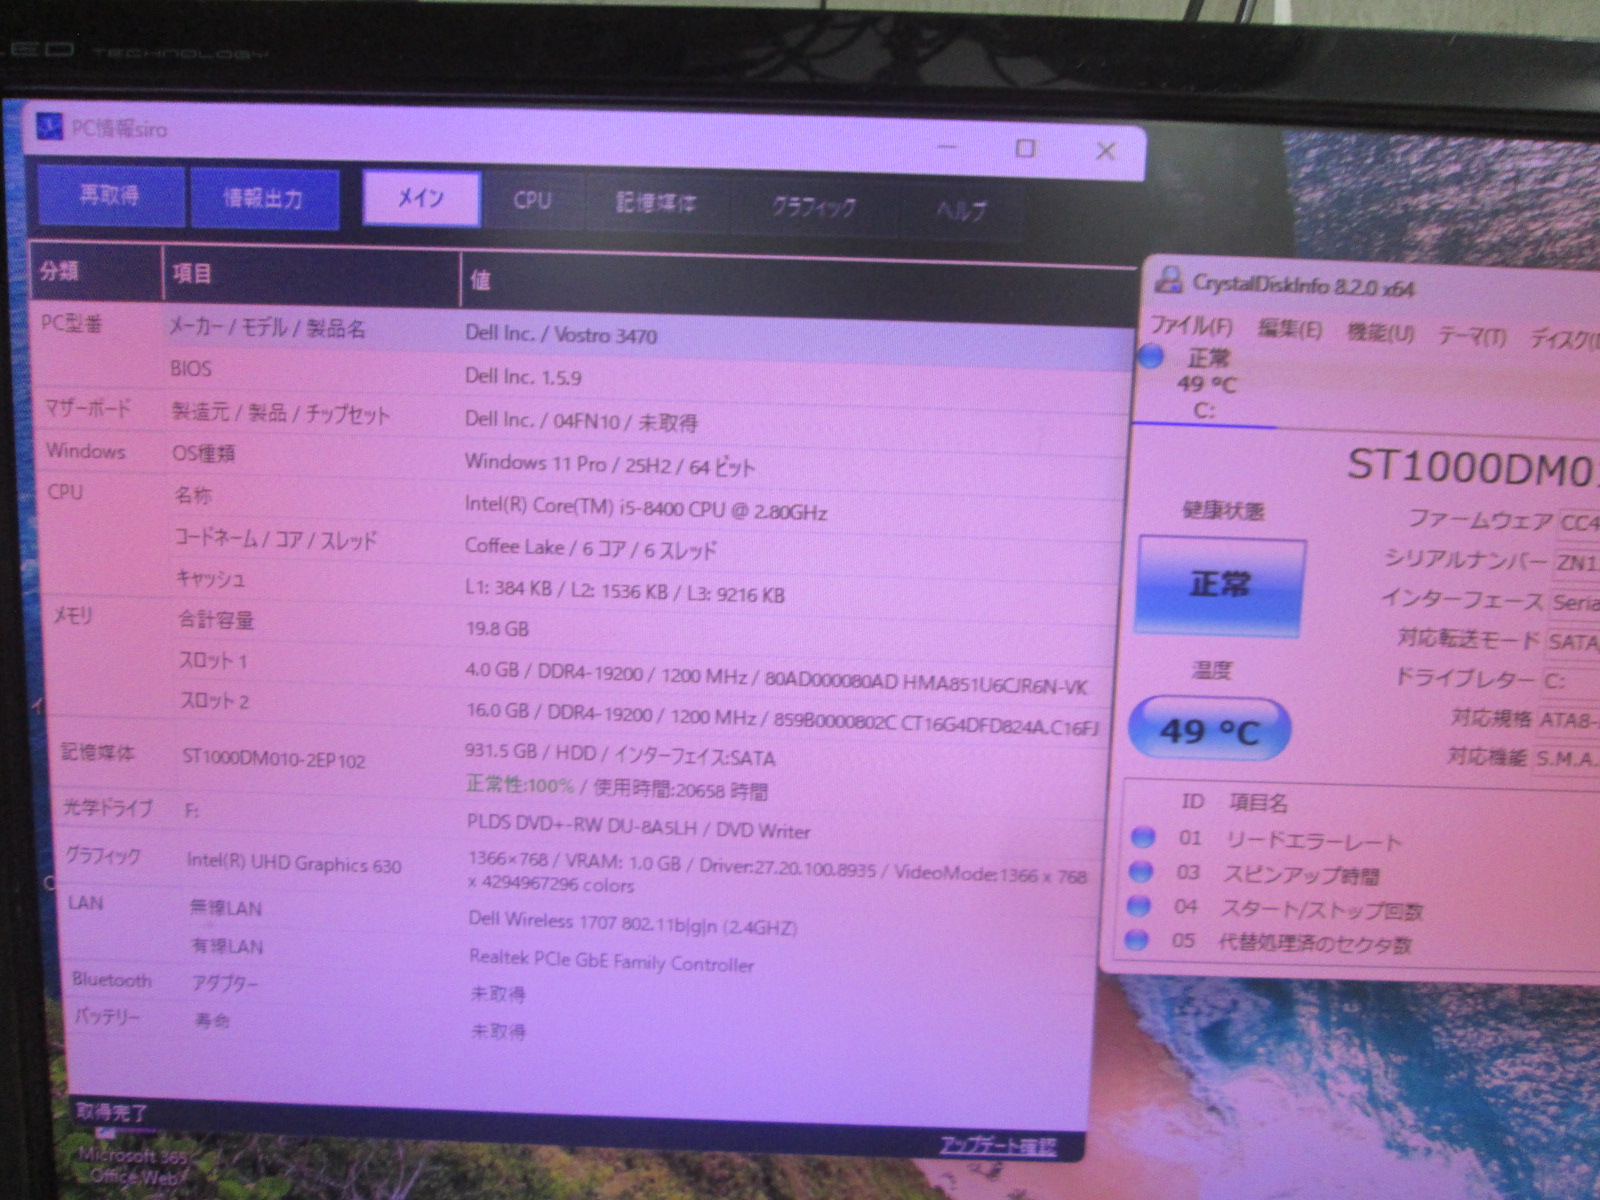Viewport: 1600px width, 1200px height.
Task: Select the "Realtek PCIe GbE Family Controller" value
Action: point(612,961)
